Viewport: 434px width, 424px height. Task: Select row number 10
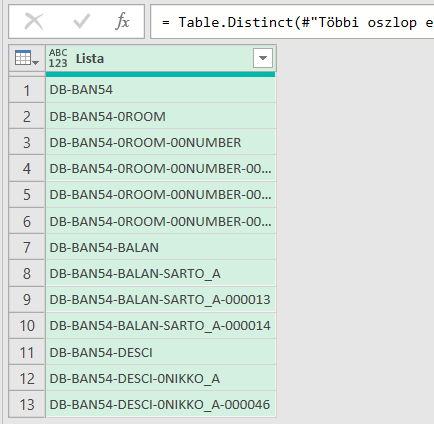tap(27, 326)
